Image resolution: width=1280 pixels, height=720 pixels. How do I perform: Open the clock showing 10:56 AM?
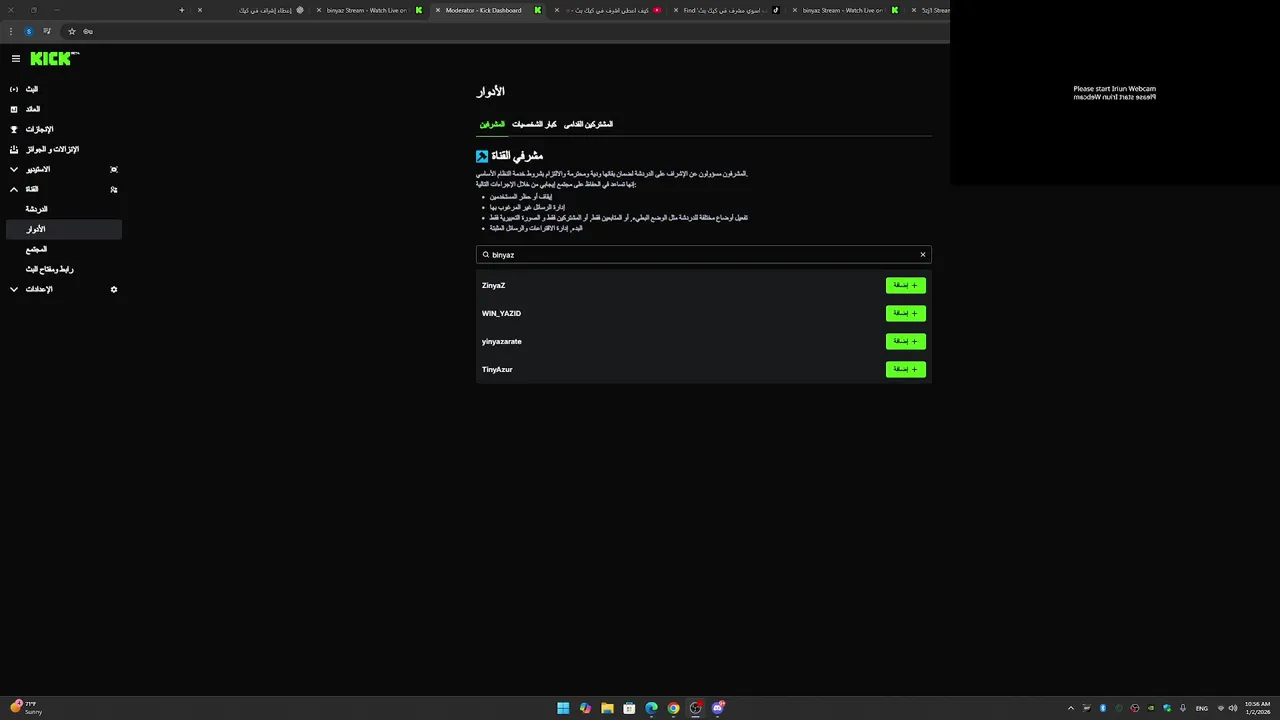tap(1257, 708)
